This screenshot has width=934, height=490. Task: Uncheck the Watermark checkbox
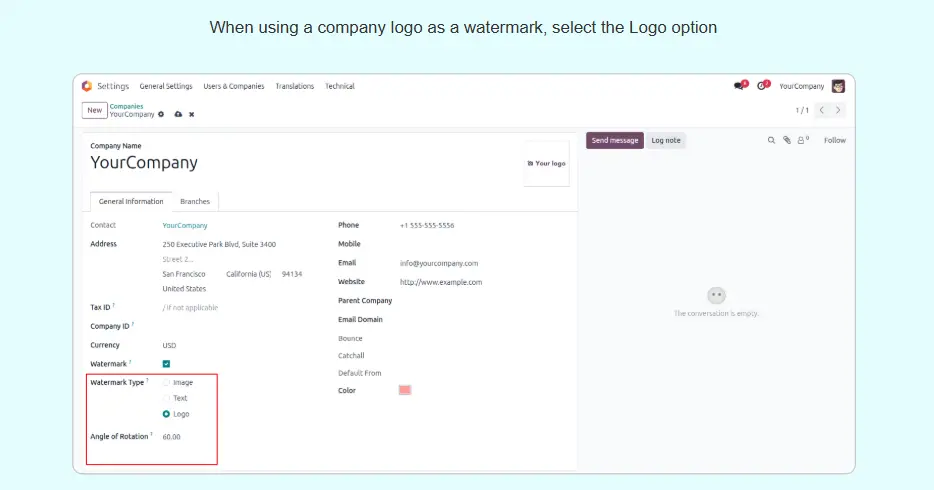coord(166,364)
